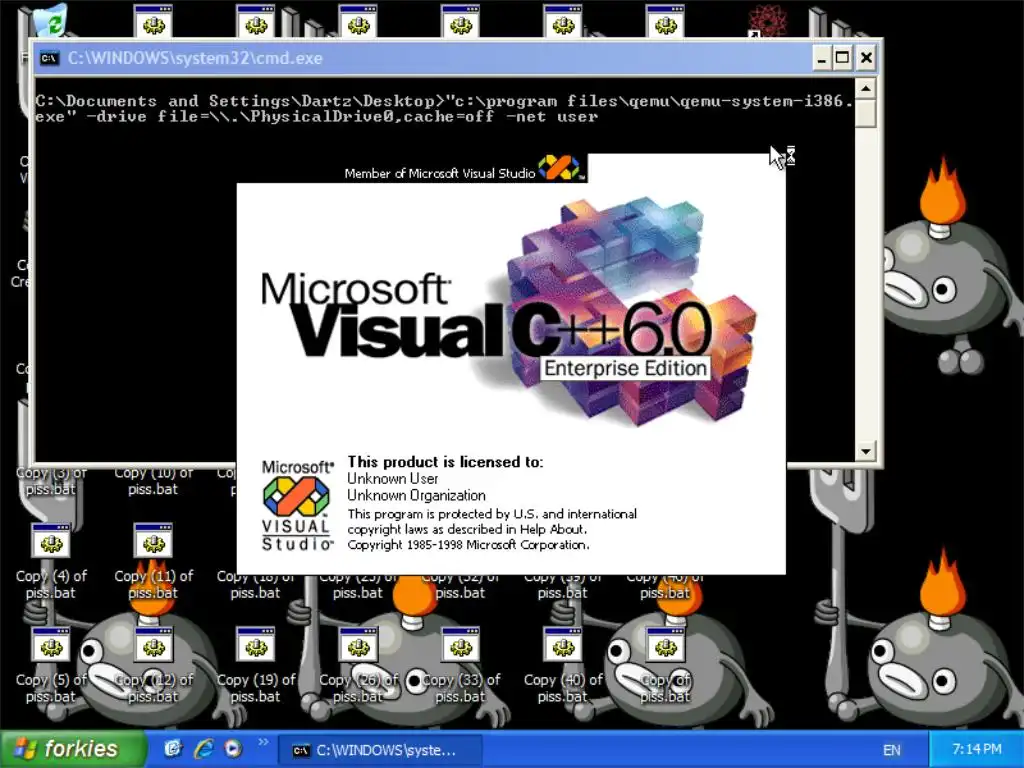Select the 'Copy (12) of piss.bat' icon

[x=153, y=665]
